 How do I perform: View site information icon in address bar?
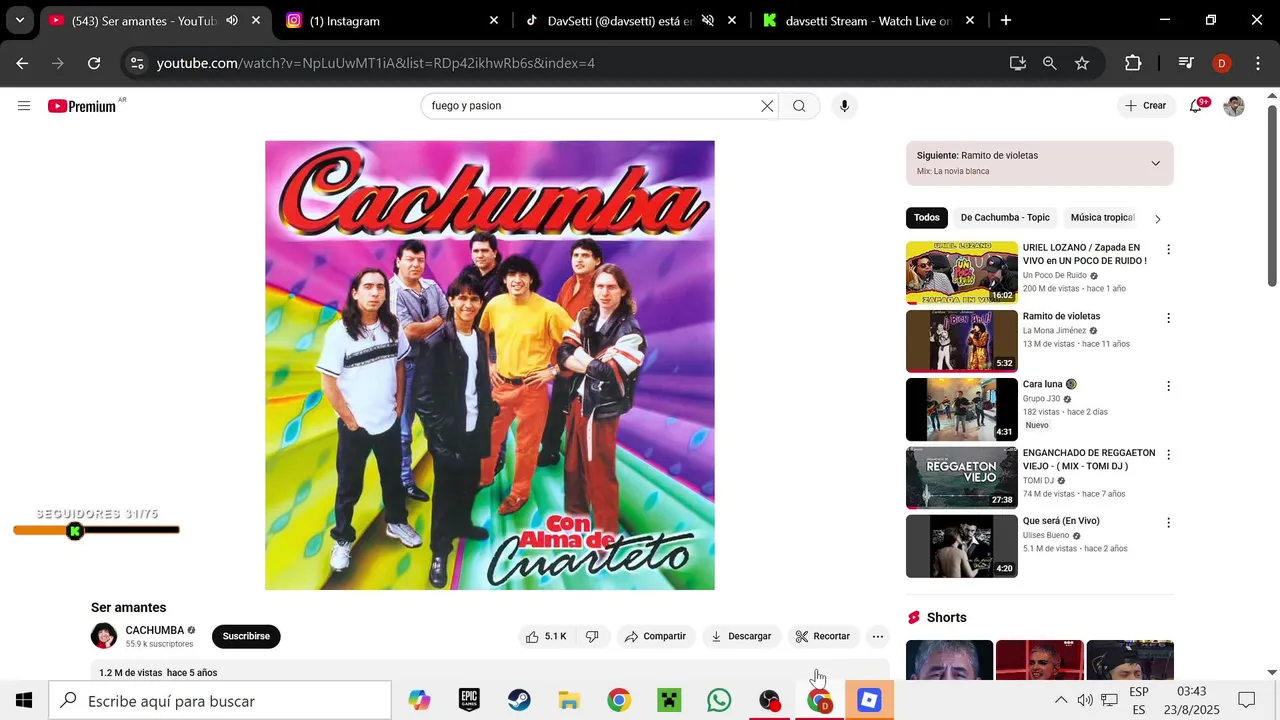point(137,63)
